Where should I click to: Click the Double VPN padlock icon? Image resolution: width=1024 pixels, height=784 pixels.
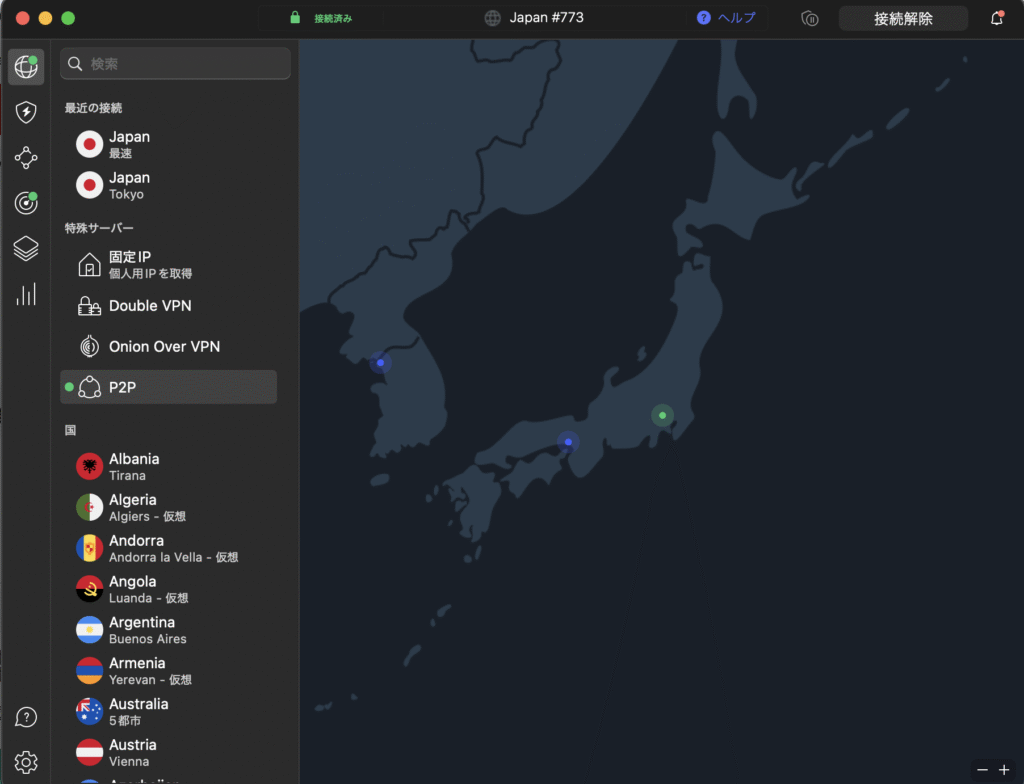[89, 306]
